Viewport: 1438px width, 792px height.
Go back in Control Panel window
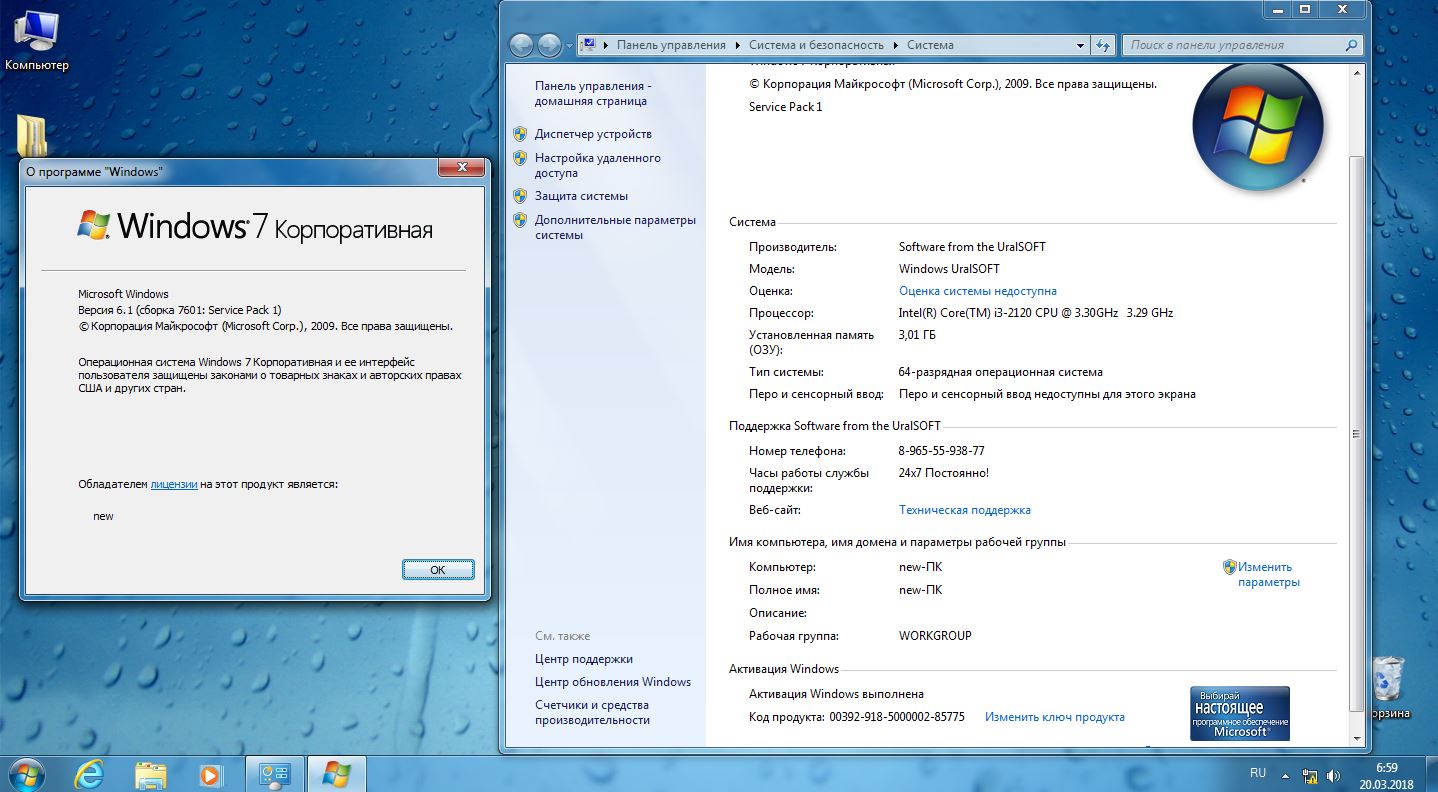521,45
